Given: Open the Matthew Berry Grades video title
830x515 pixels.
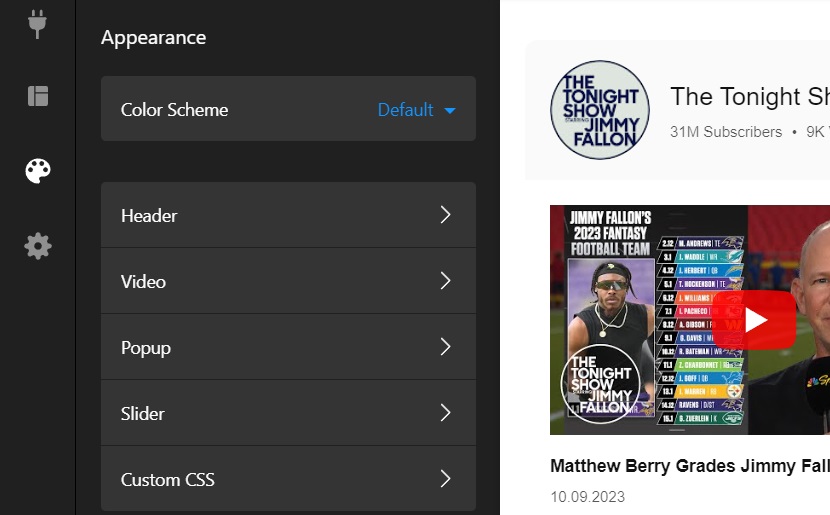Looking at the screenshot, I should (x=689, y=466).
